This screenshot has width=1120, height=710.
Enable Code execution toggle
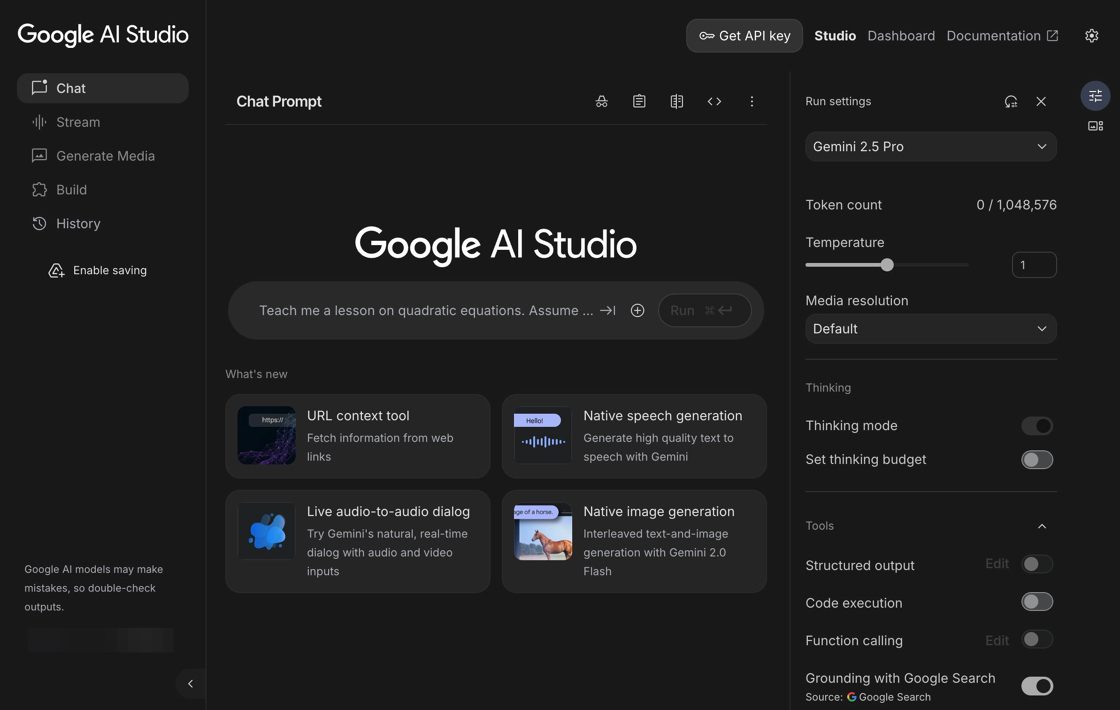coord(1037,602)
